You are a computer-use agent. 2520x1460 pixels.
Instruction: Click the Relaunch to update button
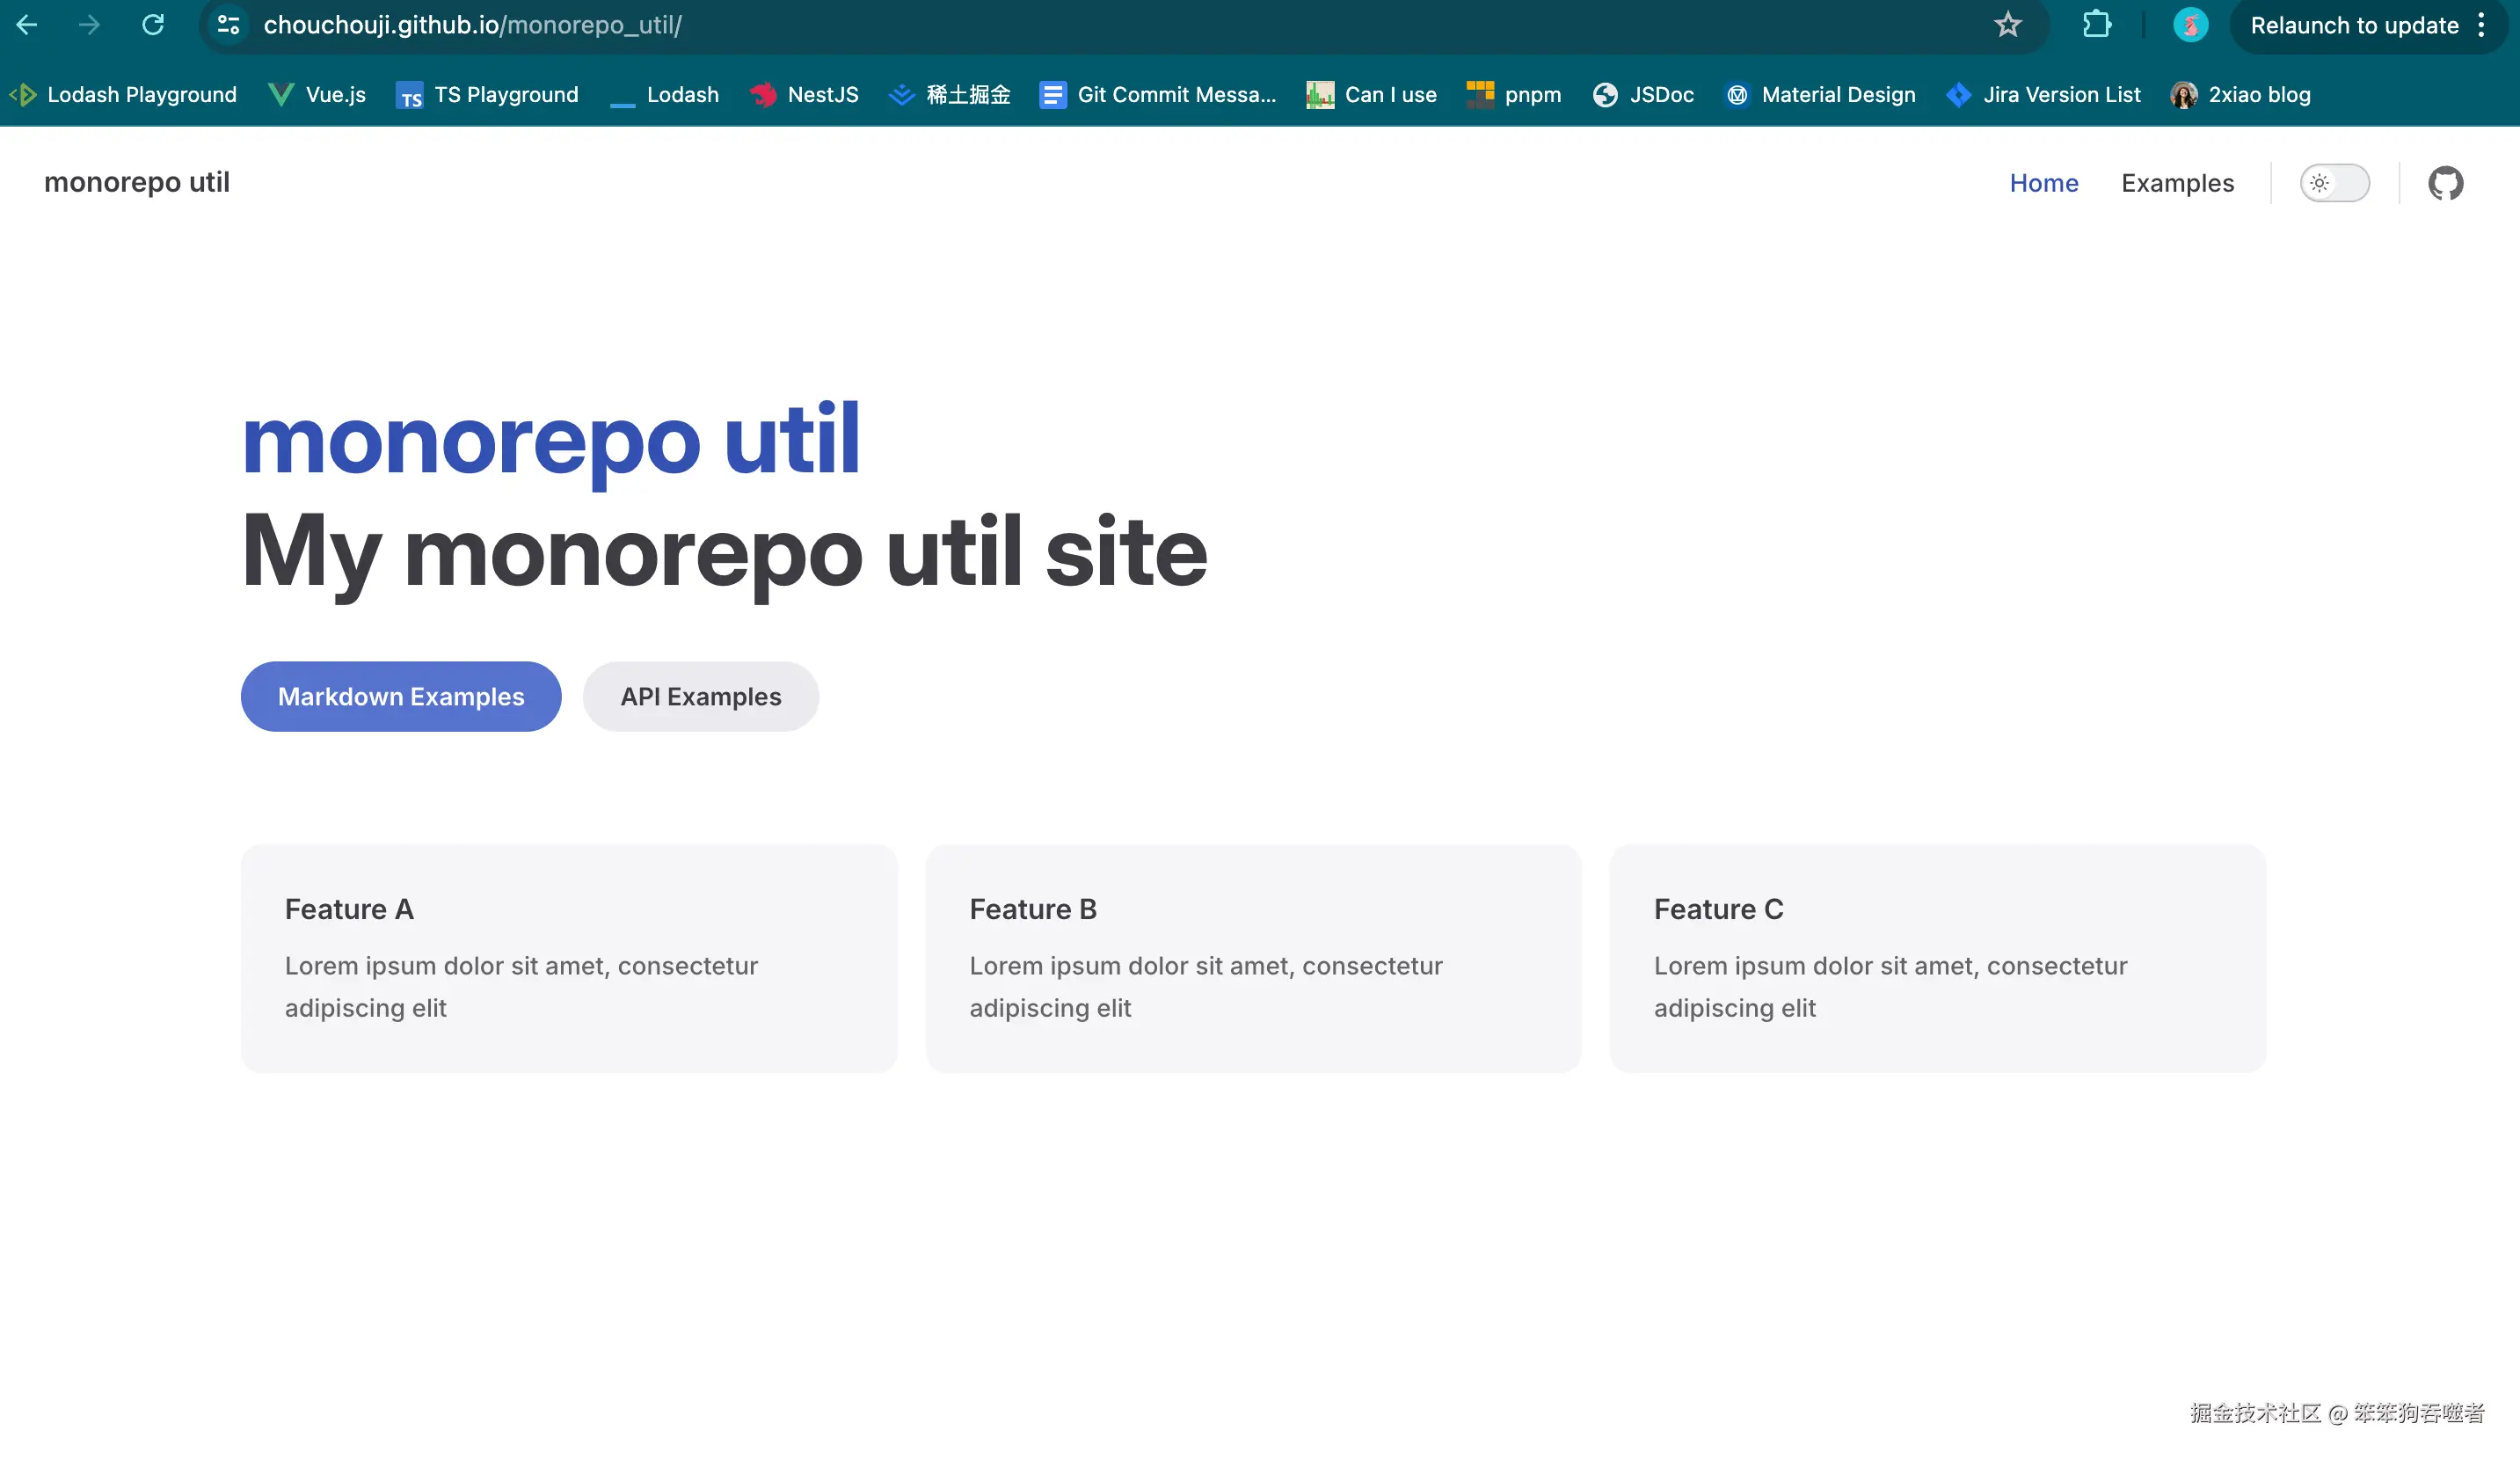(x=2353, y=25)
